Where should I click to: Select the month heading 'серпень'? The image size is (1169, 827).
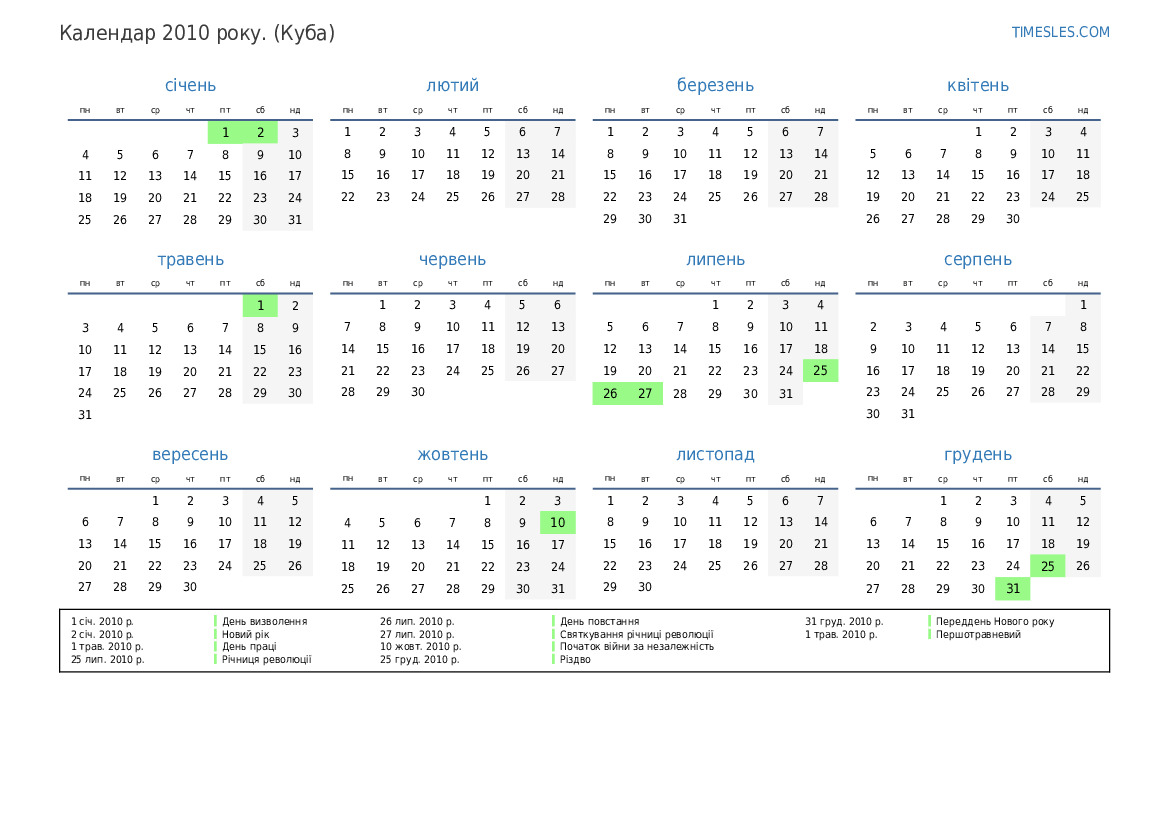tap(977, 260)
